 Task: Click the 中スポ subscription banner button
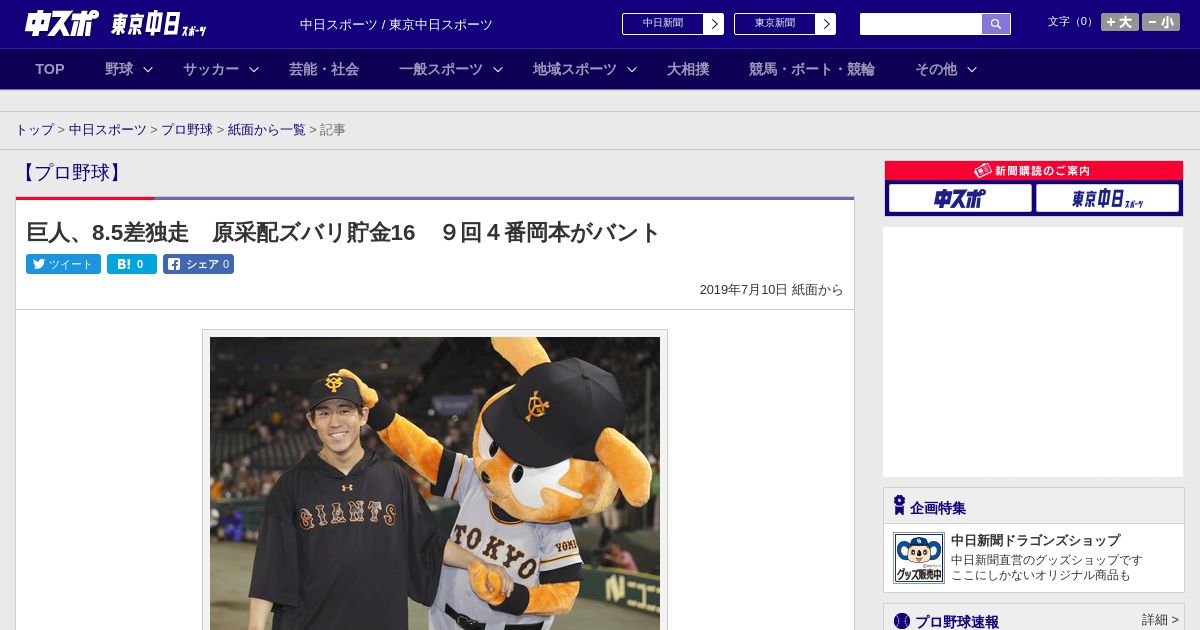(960, 198)
